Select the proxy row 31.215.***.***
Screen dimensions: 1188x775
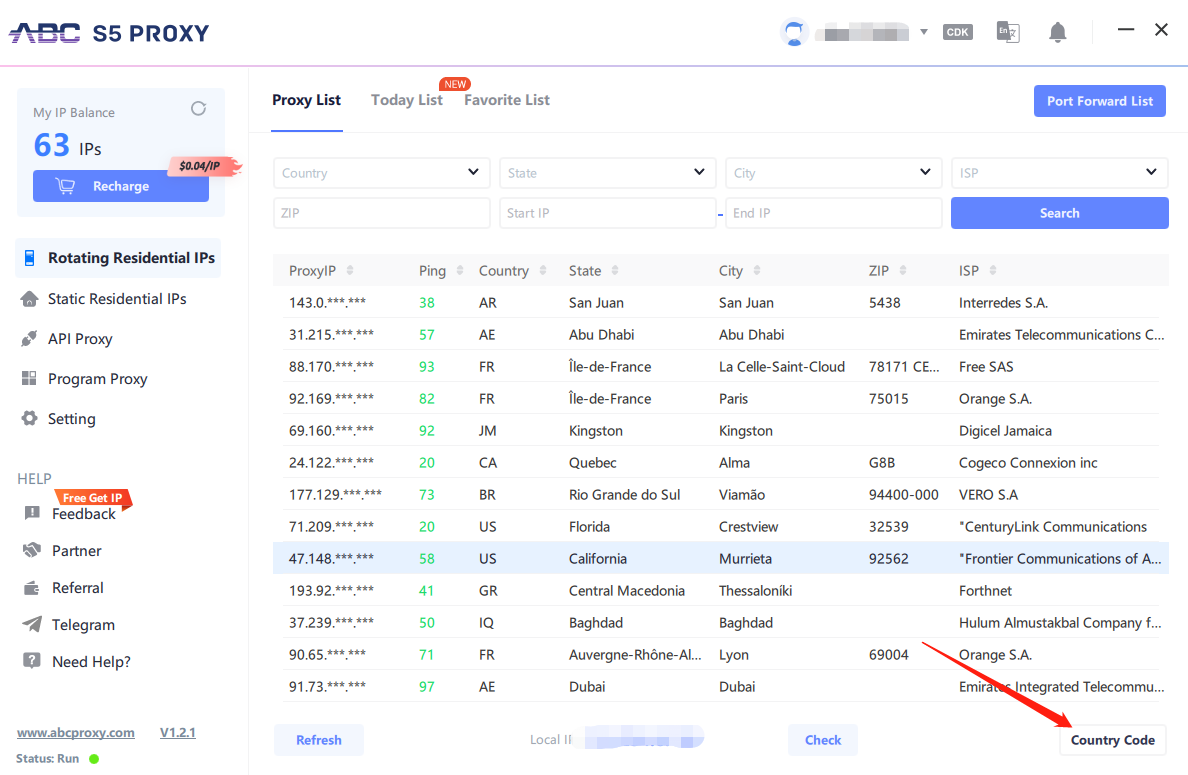tap(721, 334)
